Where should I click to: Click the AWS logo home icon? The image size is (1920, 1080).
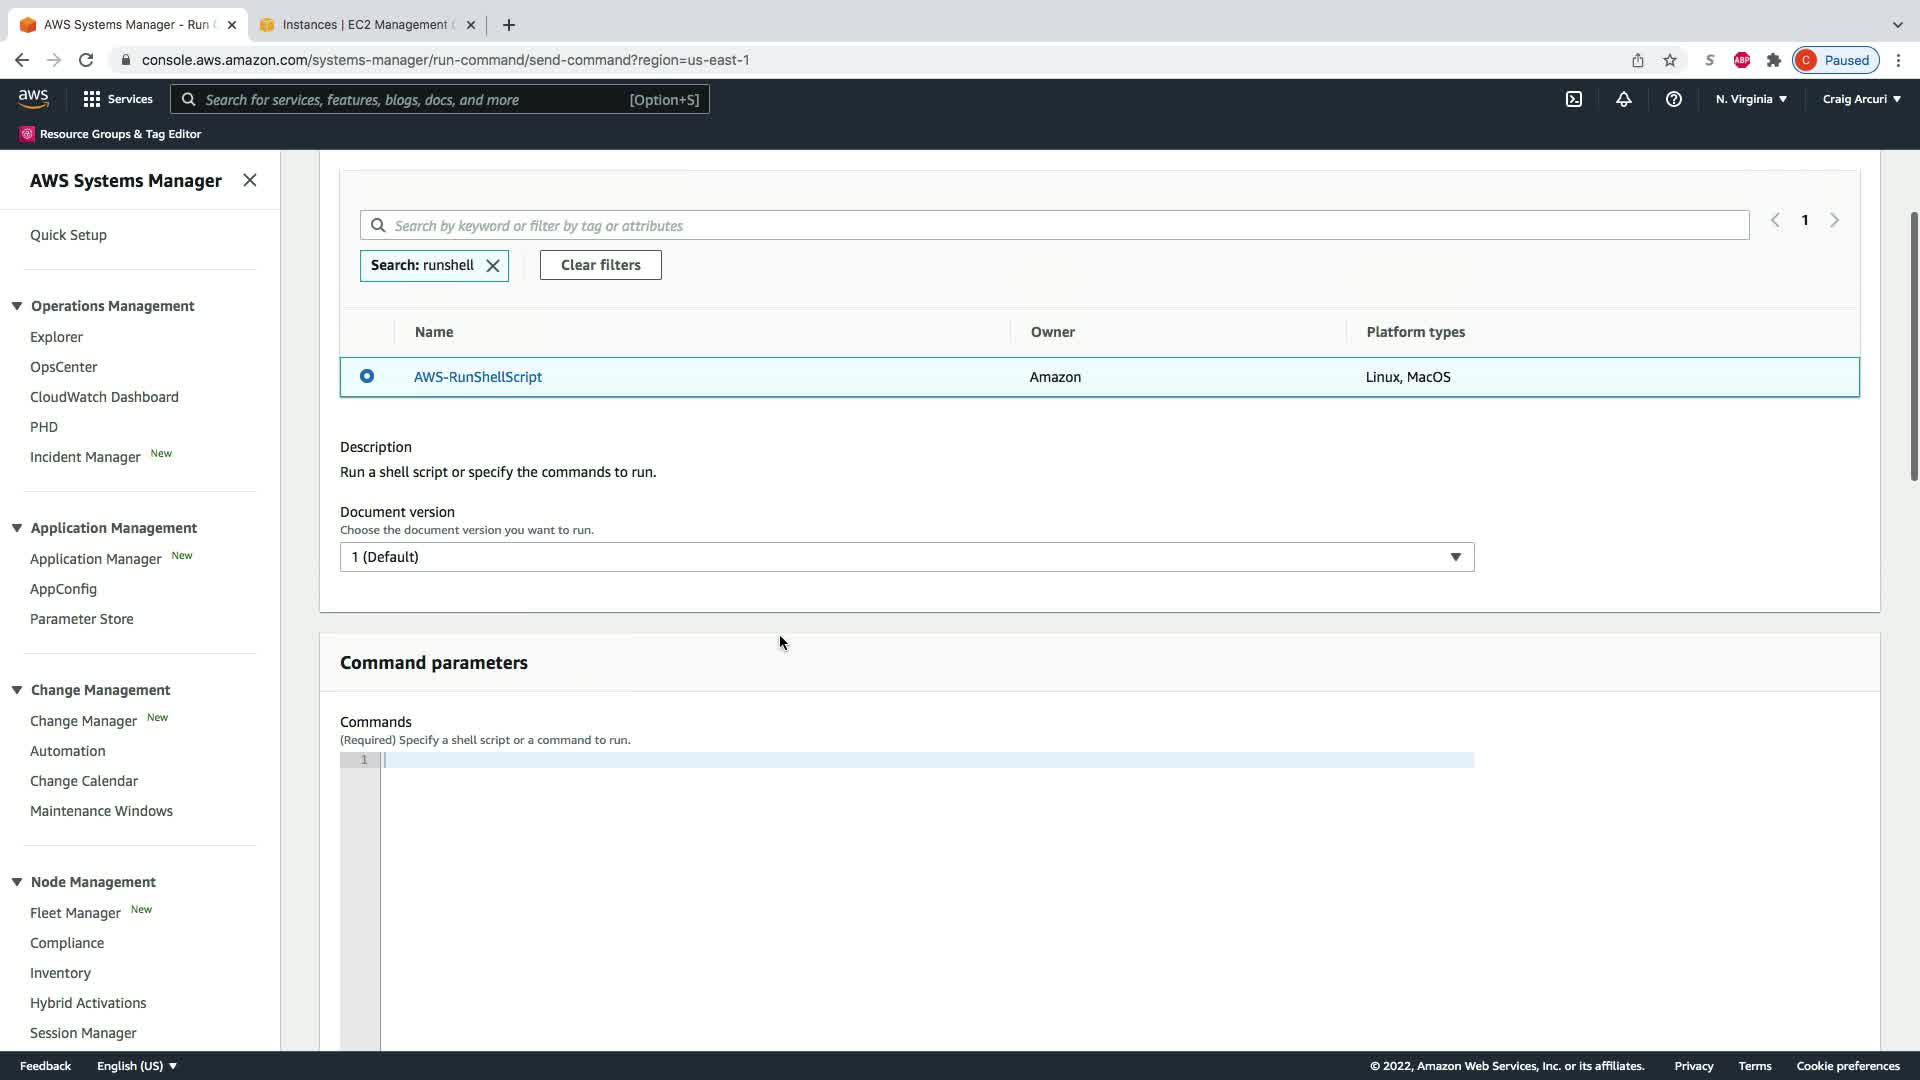pyautogui.click(x=33, y=98)
